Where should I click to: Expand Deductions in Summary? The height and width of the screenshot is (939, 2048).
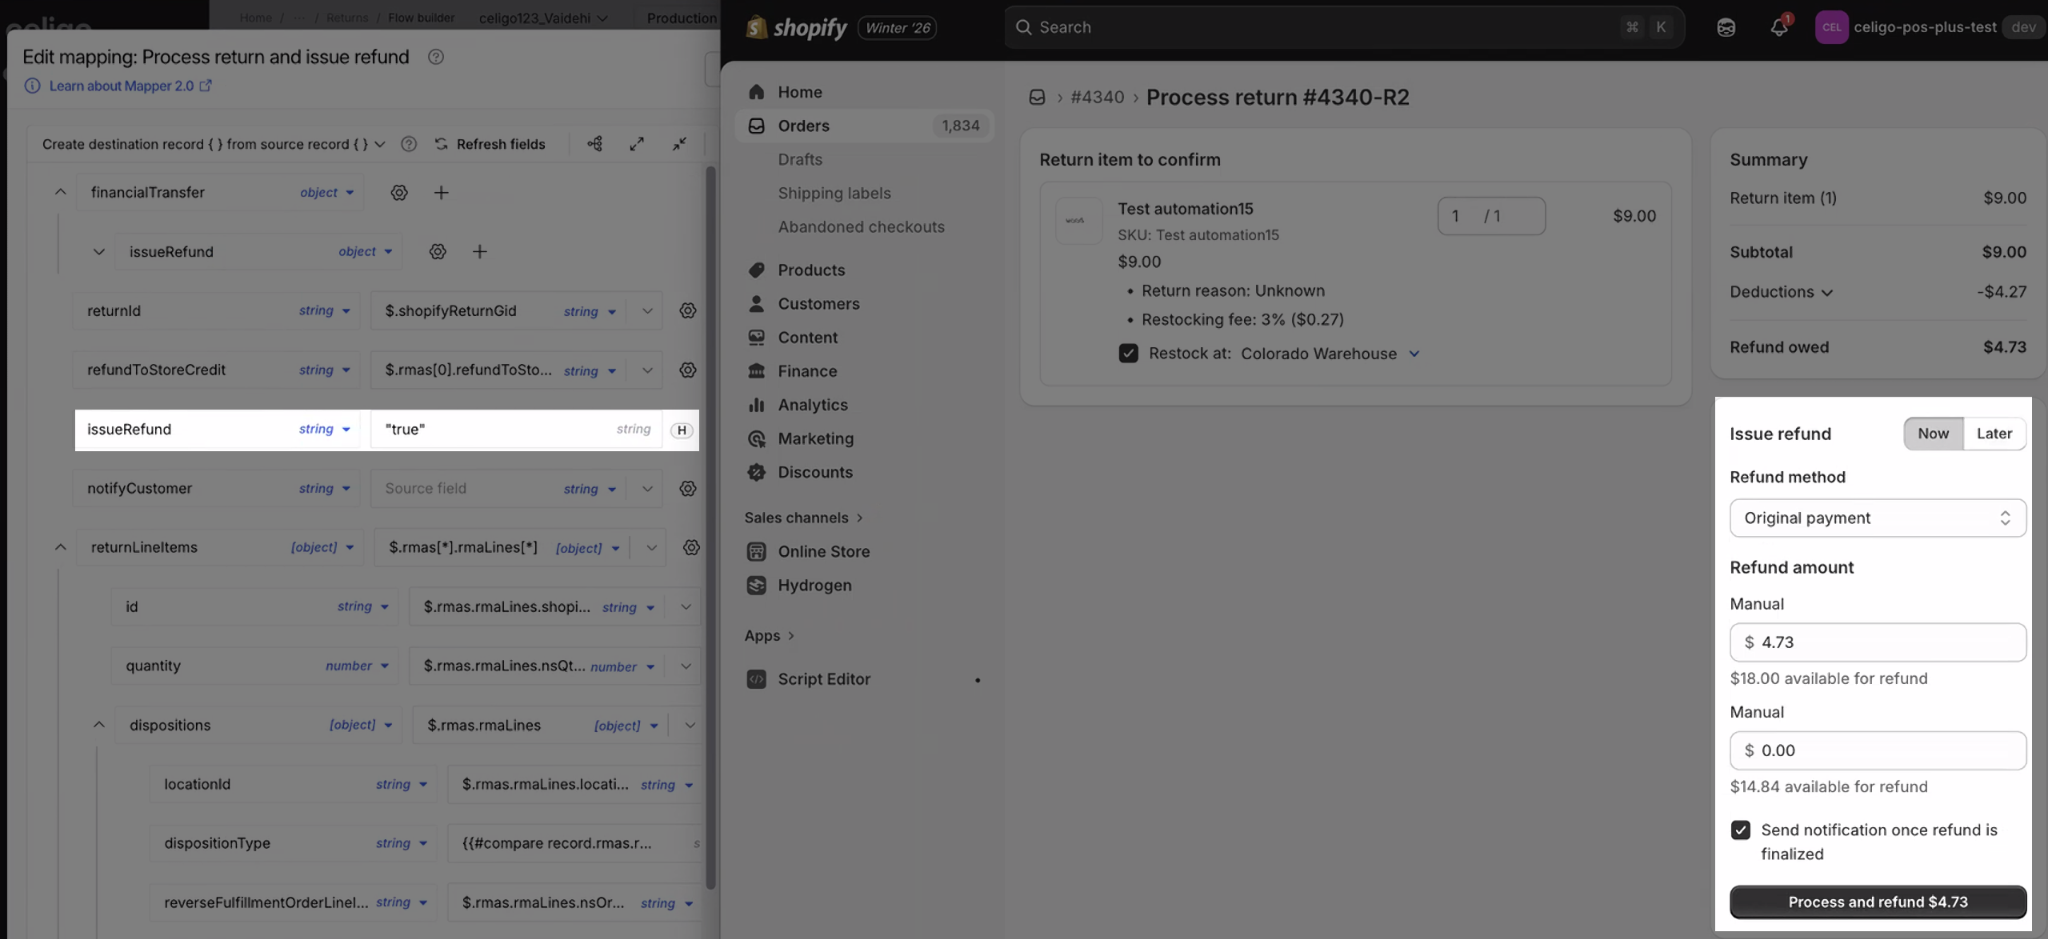click(x=1781, y=292)
